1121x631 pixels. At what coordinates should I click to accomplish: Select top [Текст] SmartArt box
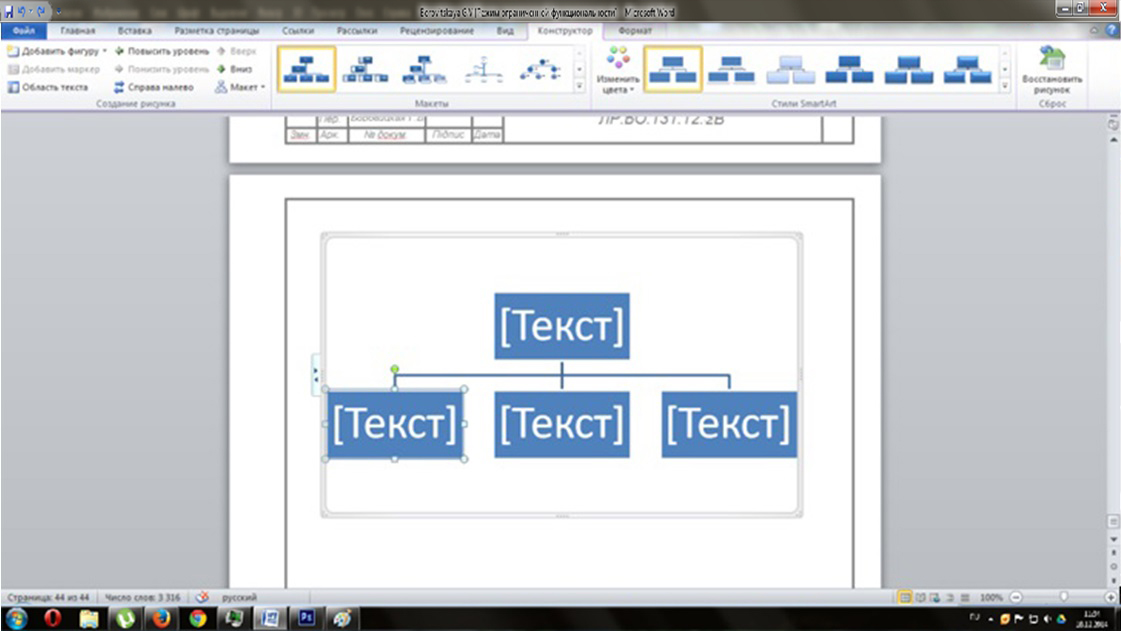562,326
